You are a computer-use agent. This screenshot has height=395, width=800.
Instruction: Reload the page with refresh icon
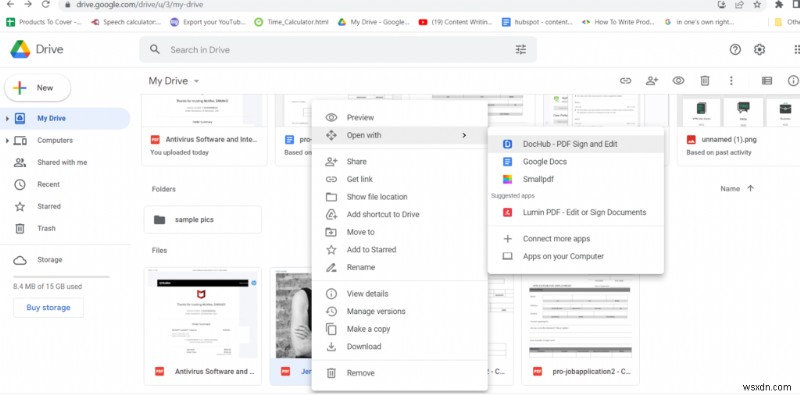46,4
